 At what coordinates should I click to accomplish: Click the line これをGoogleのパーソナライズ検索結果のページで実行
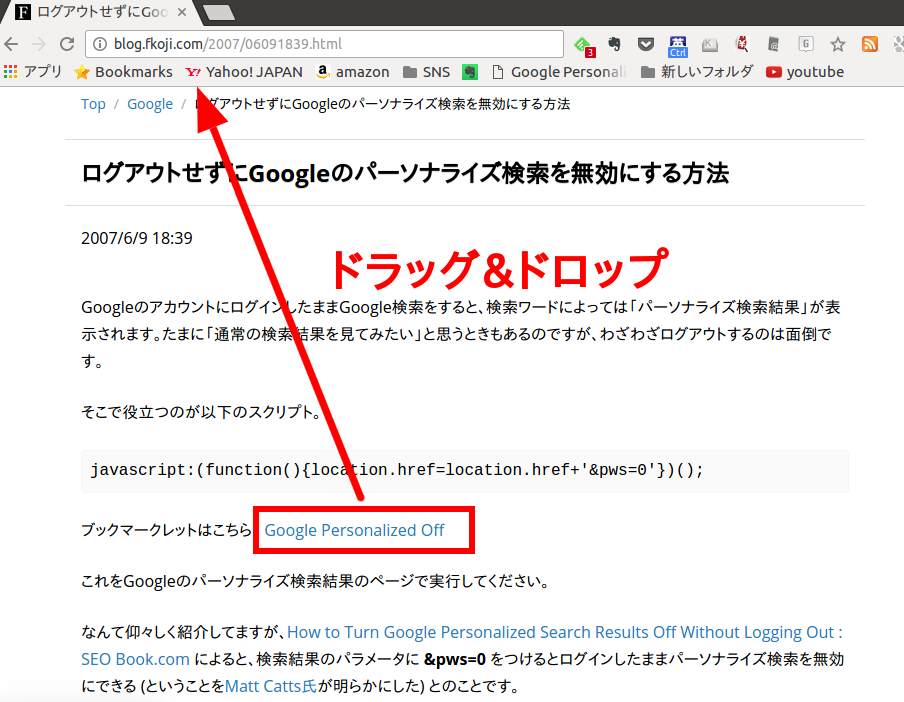315,581
